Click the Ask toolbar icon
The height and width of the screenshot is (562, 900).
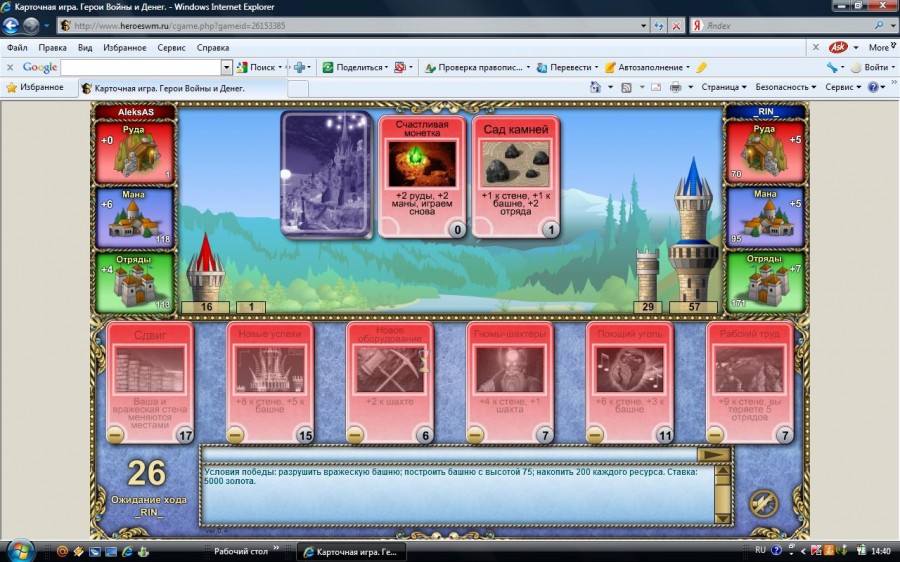point(838,47)
